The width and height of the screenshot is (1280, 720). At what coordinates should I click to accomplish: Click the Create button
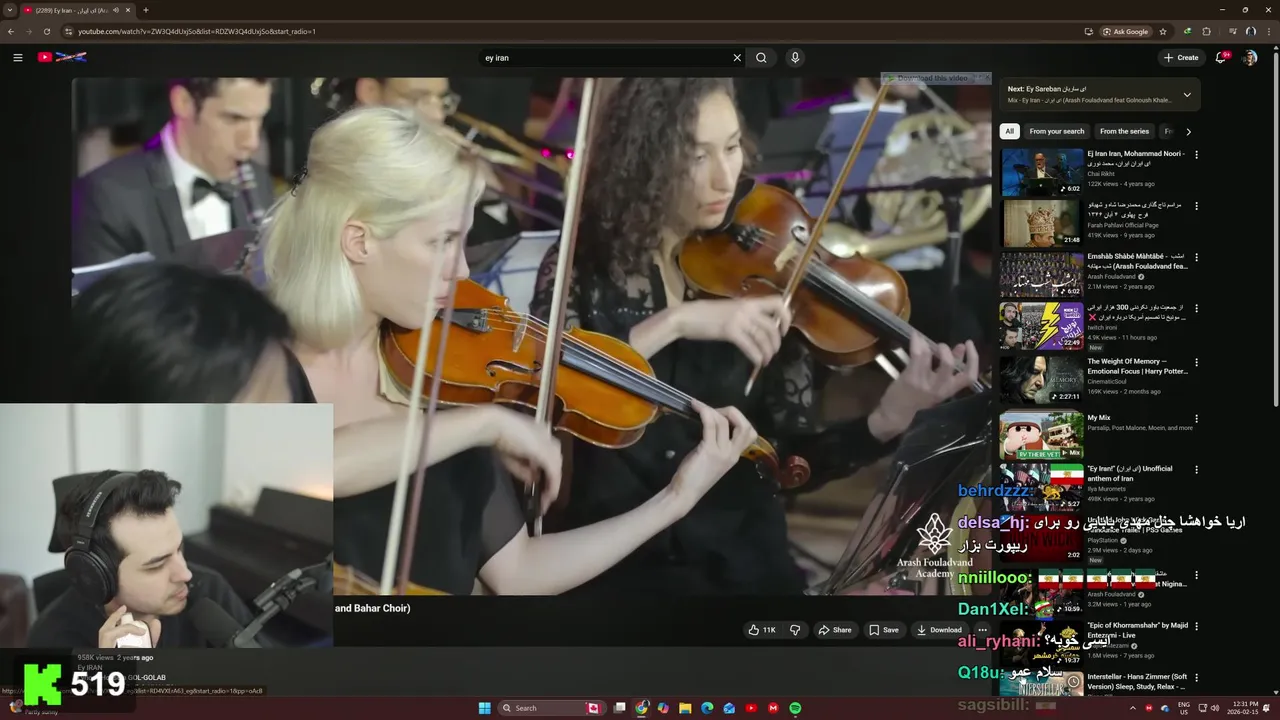point(1181,58)
